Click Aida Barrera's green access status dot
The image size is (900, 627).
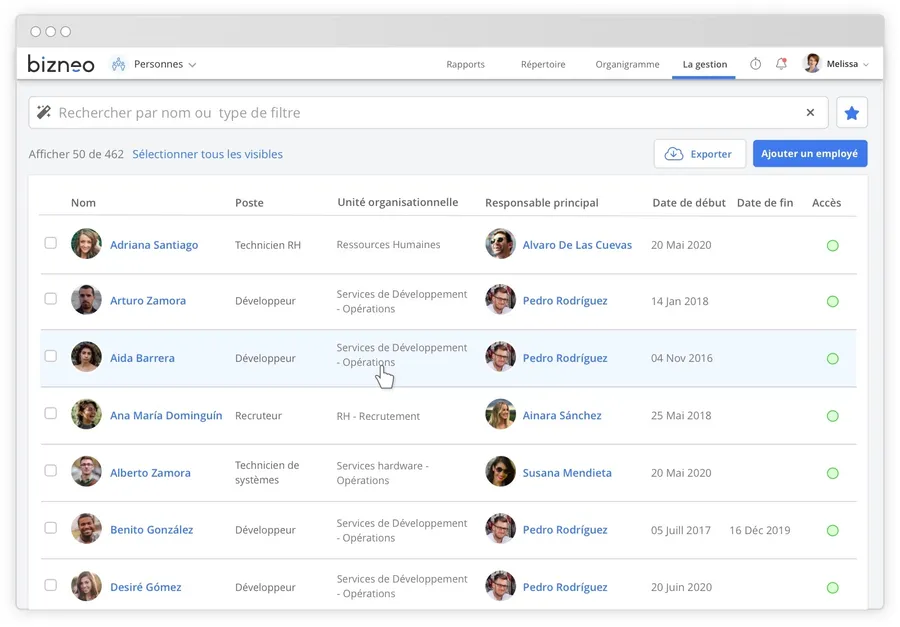pyautogui.click(x=832, y=359)
